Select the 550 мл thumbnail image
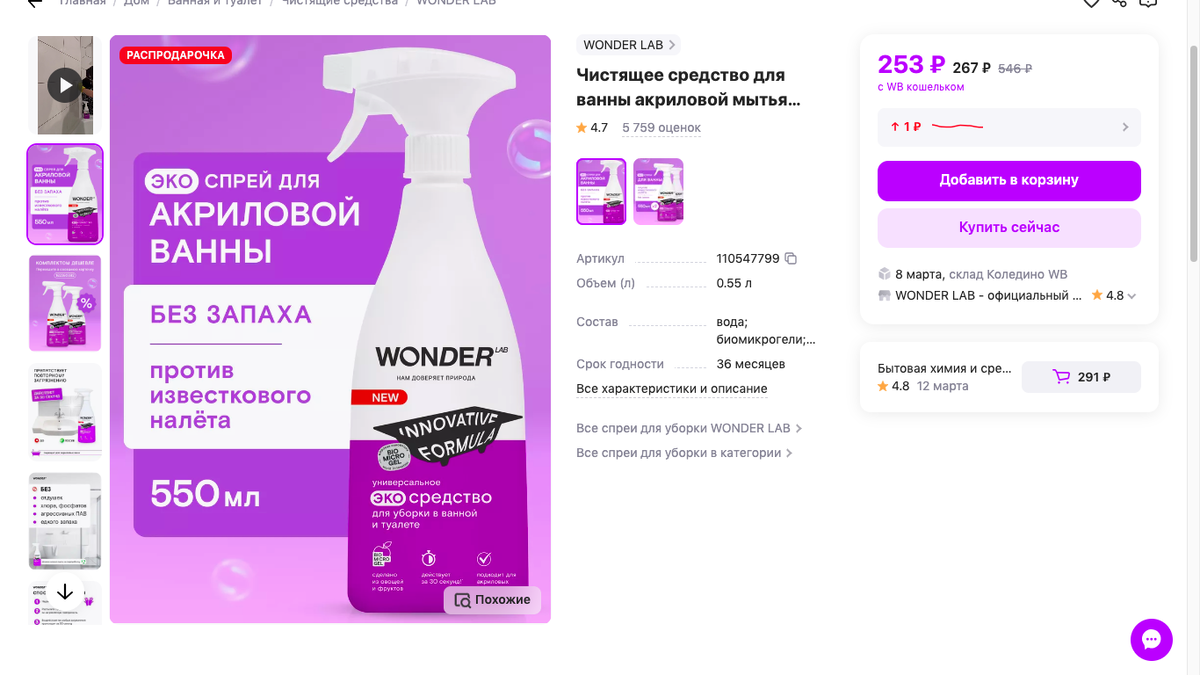Viewport: 1200px width, 675px height. coord(65,194)
